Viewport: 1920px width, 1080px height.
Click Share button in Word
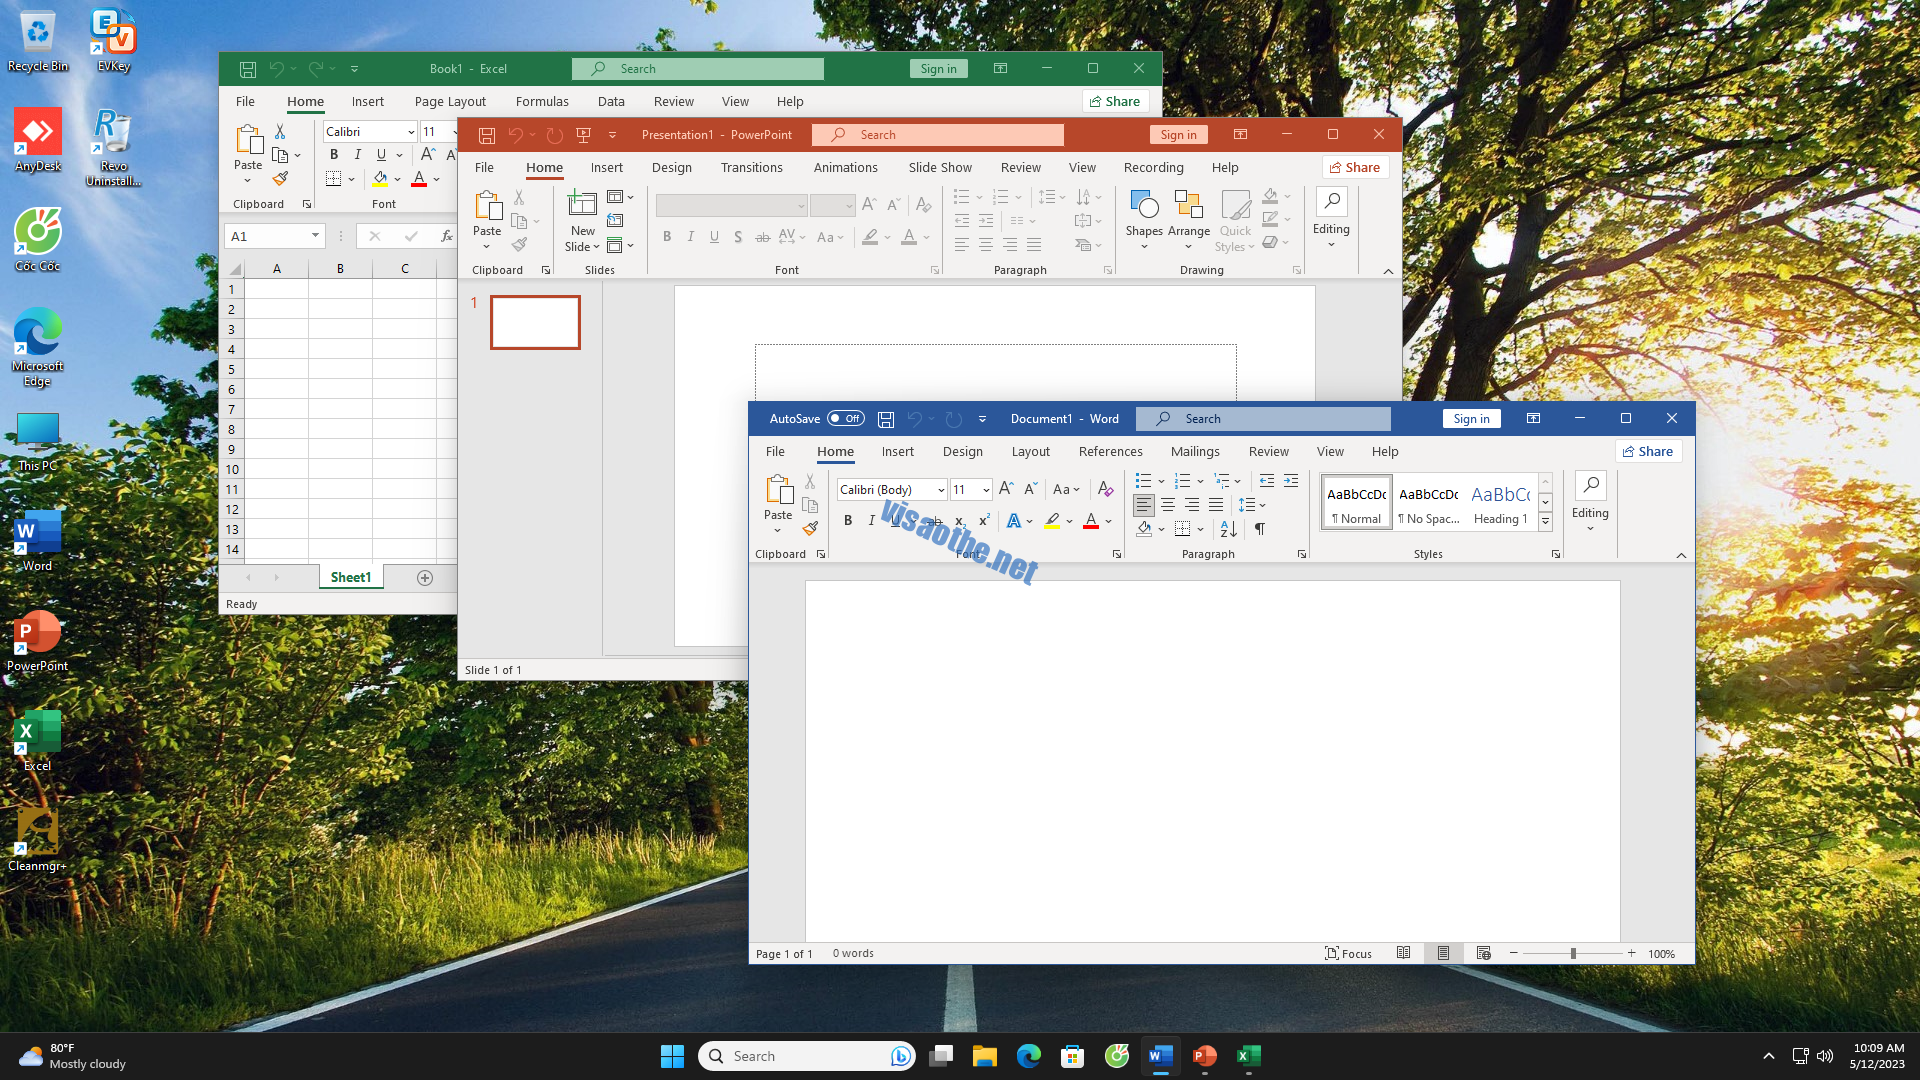[1648, 452]
